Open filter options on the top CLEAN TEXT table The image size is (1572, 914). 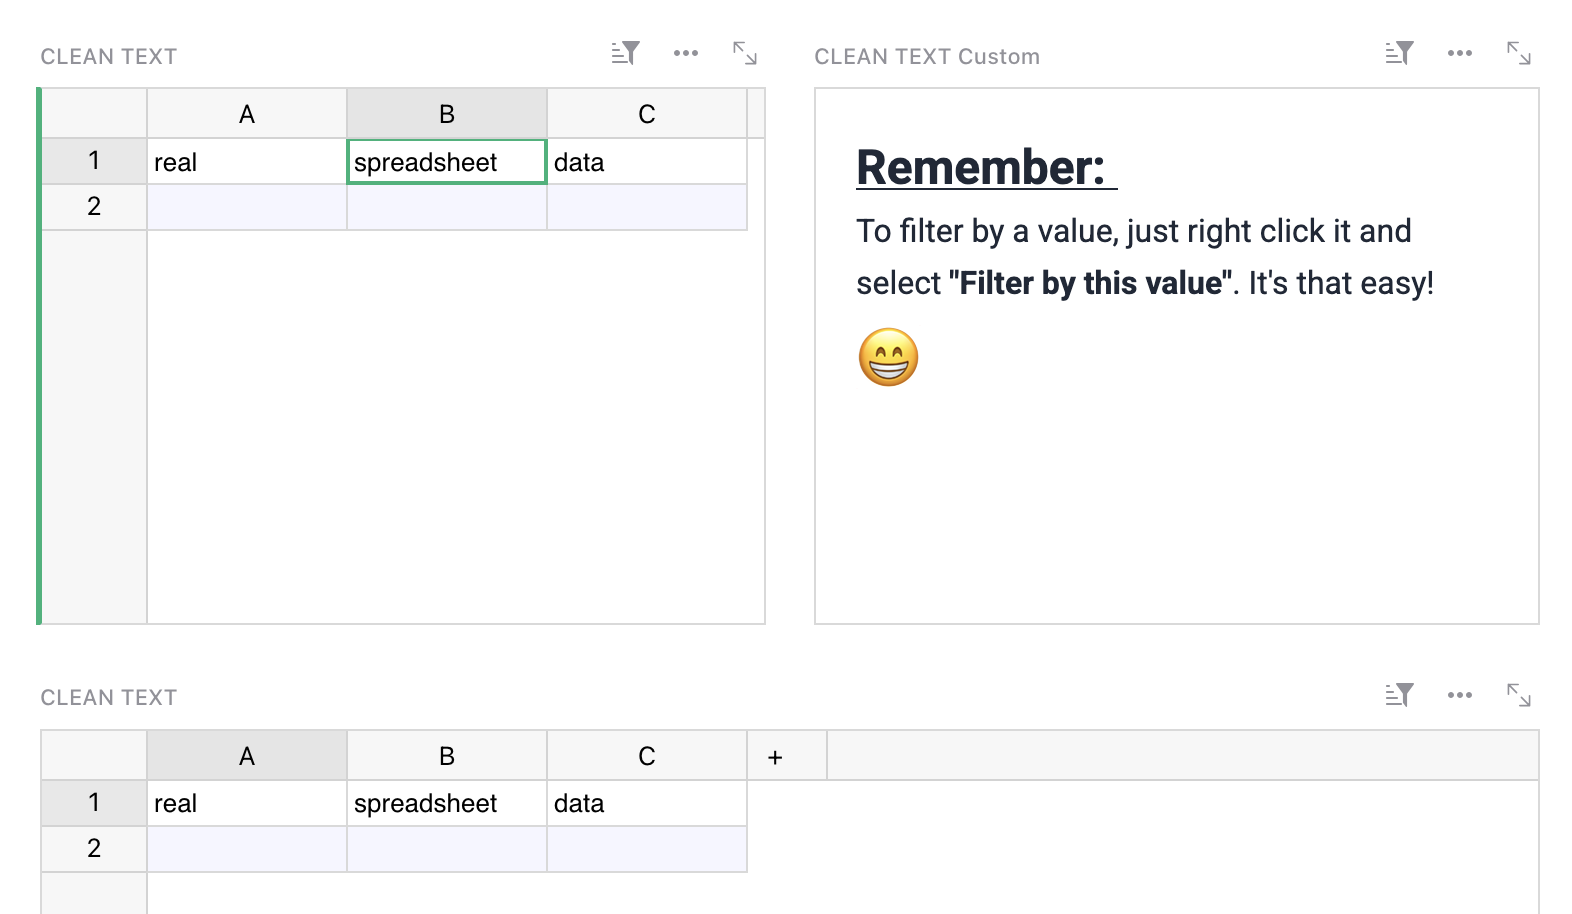(624, 53)
